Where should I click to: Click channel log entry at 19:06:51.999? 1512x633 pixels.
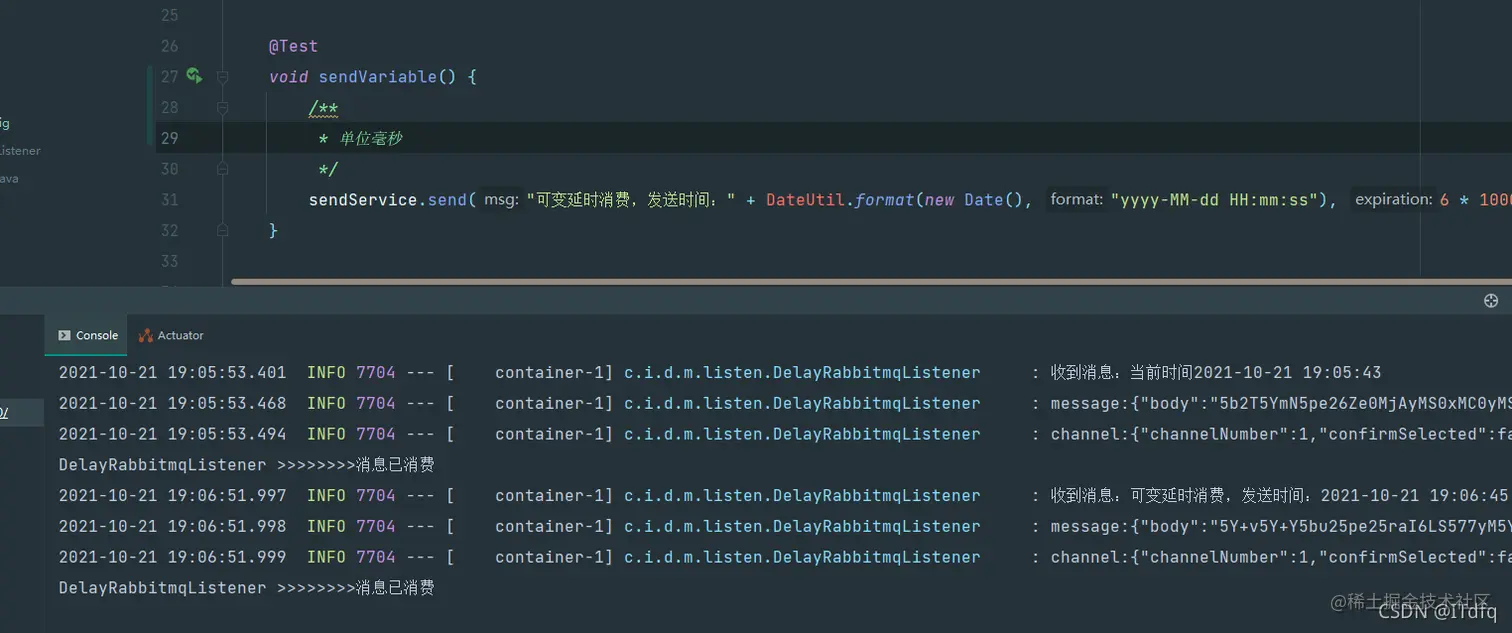coord(1280,557)
